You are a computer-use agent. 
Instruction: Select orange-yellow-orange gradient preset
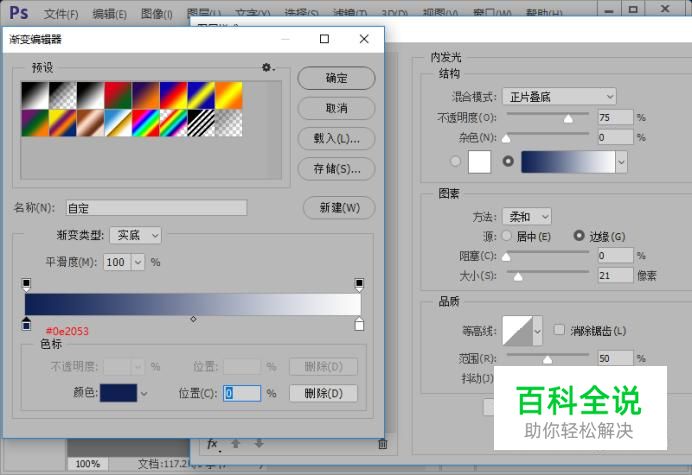[229, 95]
